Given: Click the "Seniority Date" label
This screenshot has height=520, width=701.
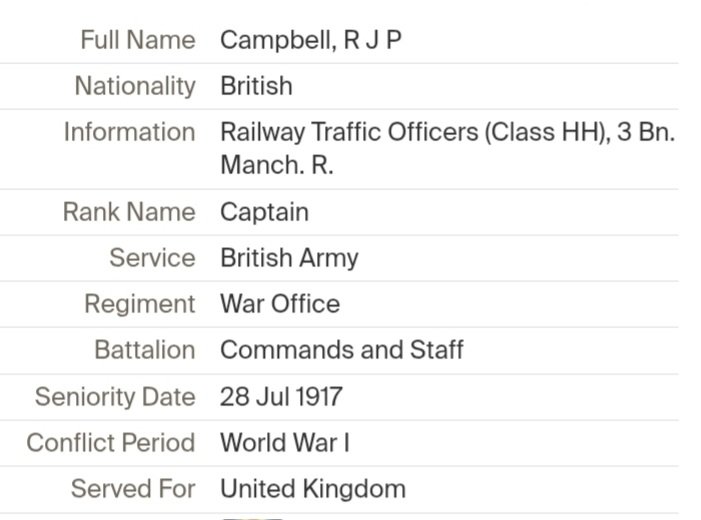Looking at the screenshot, I should click(115, 397).
